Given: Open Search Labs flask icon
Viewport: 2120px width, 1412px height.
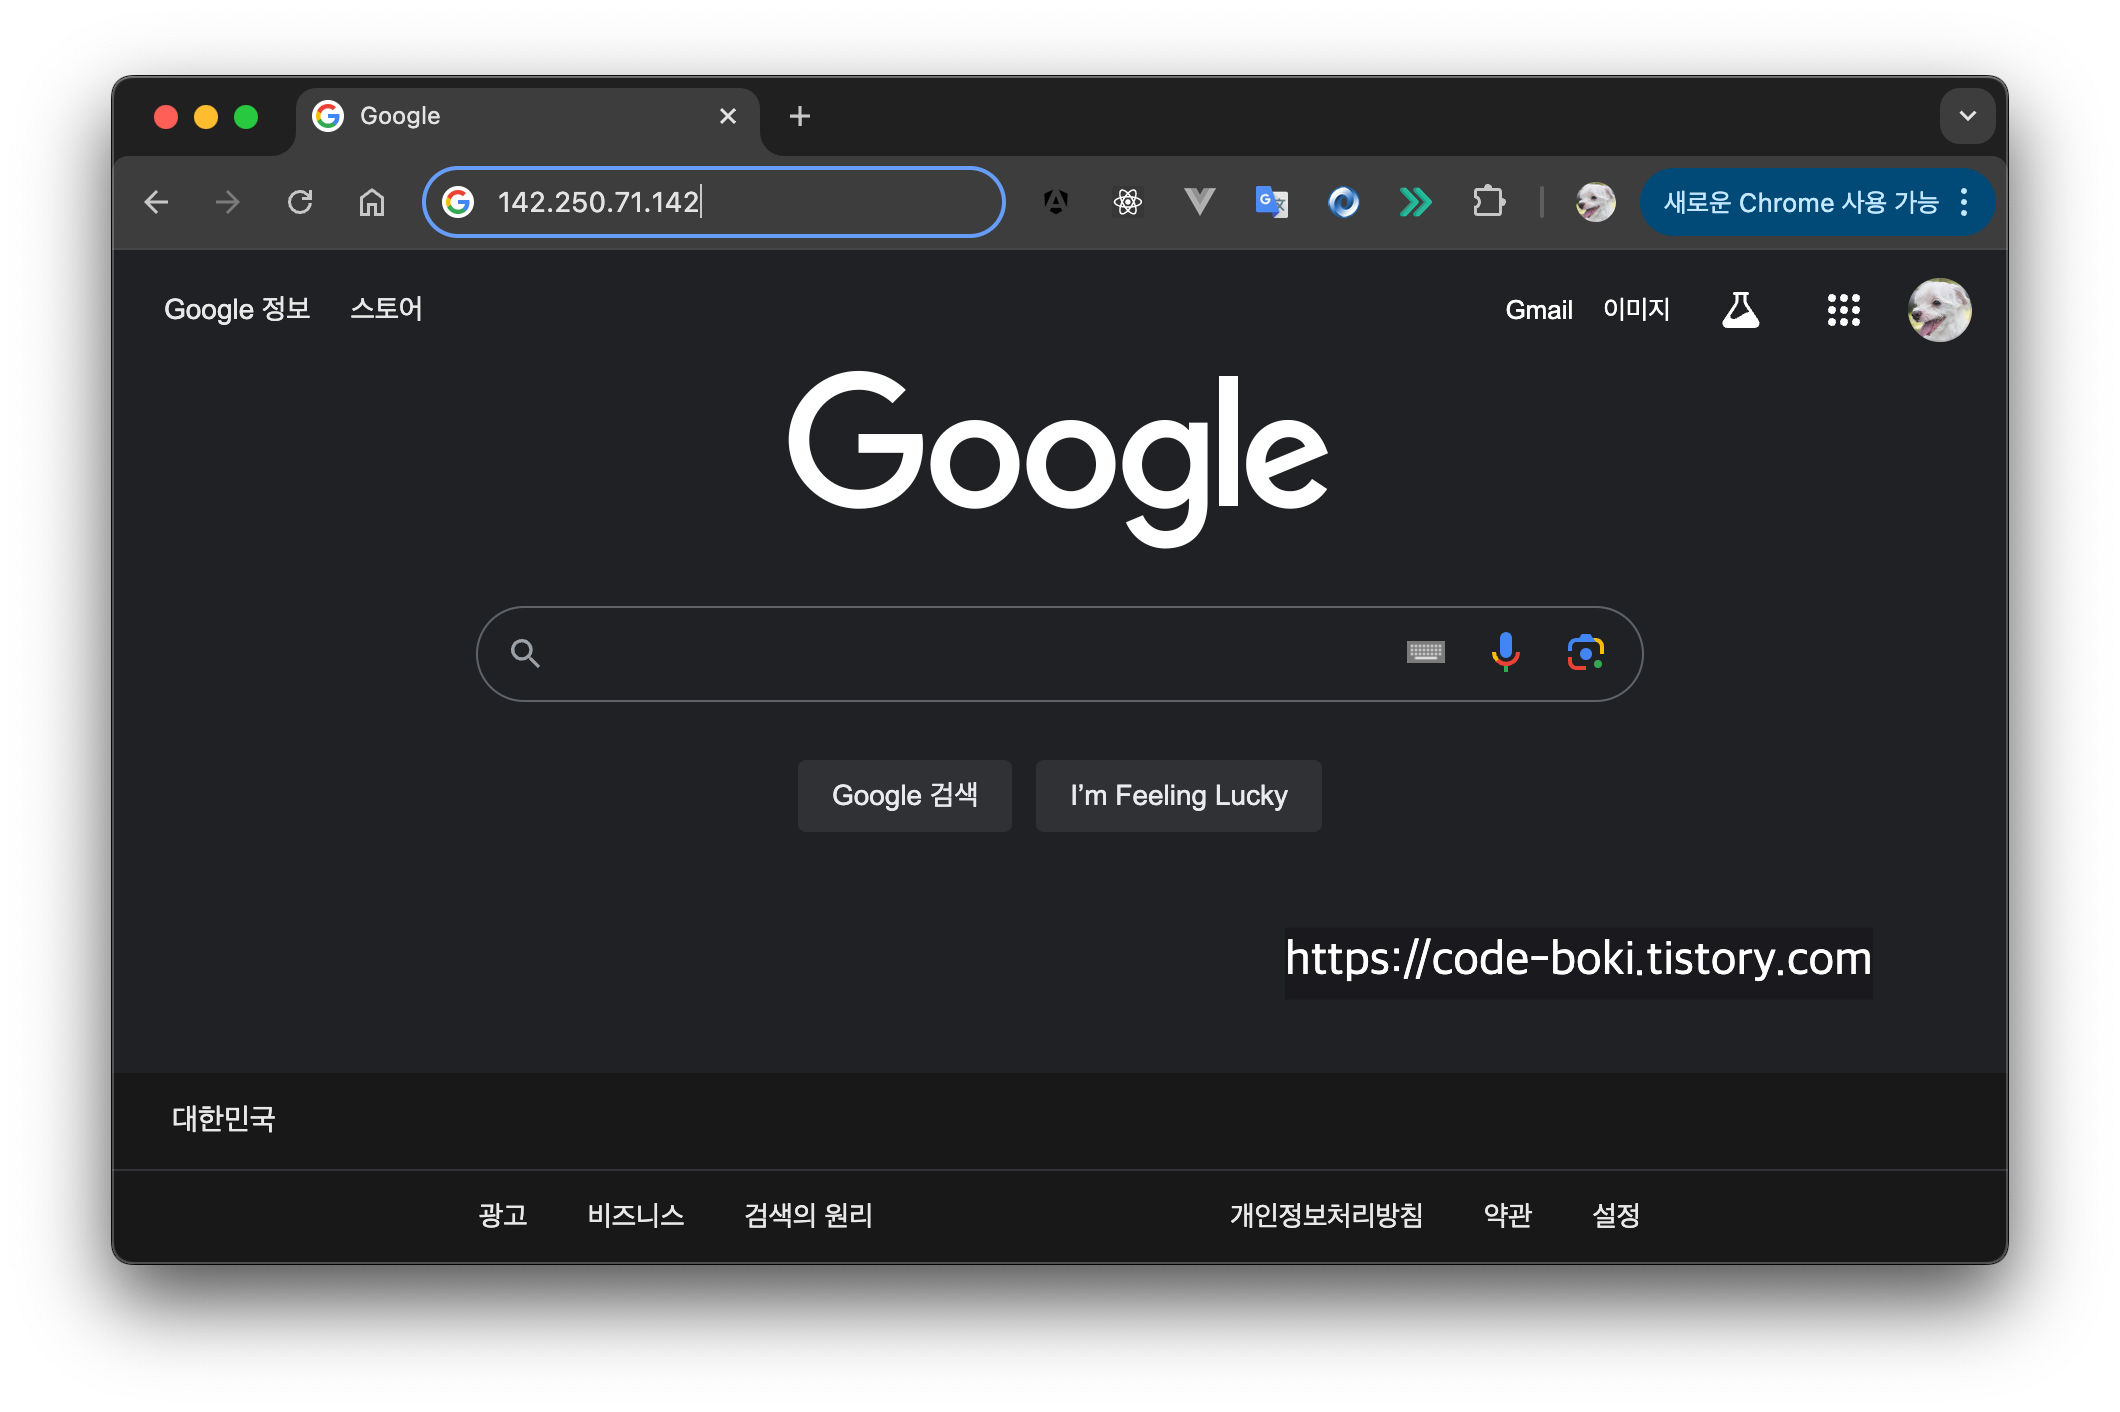Looking at the screenshot, I should tap(1740, 310).
